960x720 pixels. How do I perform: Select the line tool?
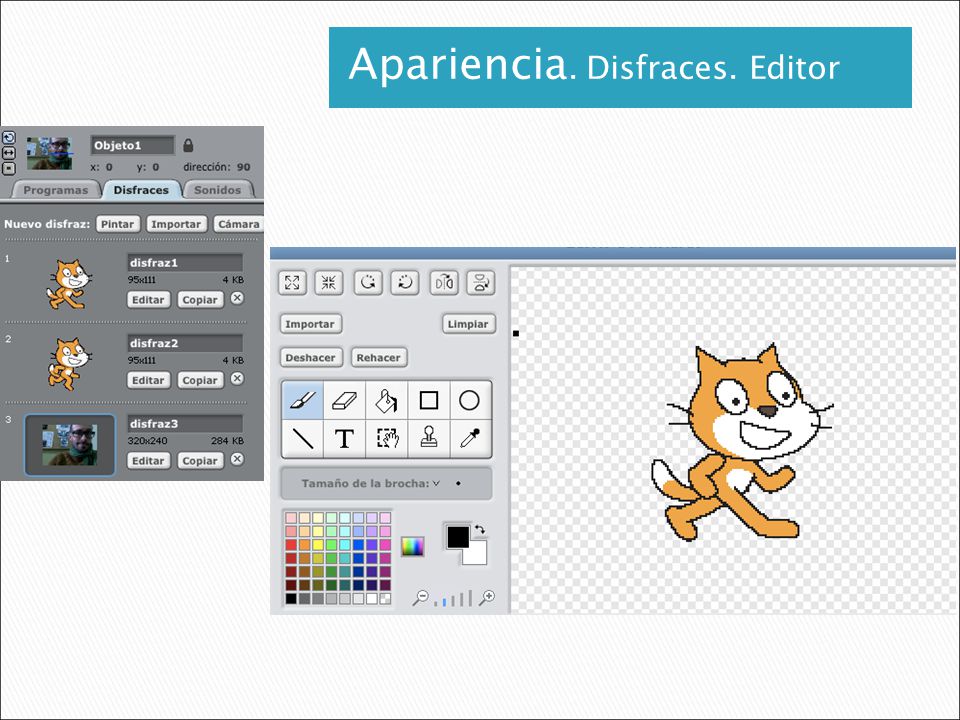click(303, 438)
